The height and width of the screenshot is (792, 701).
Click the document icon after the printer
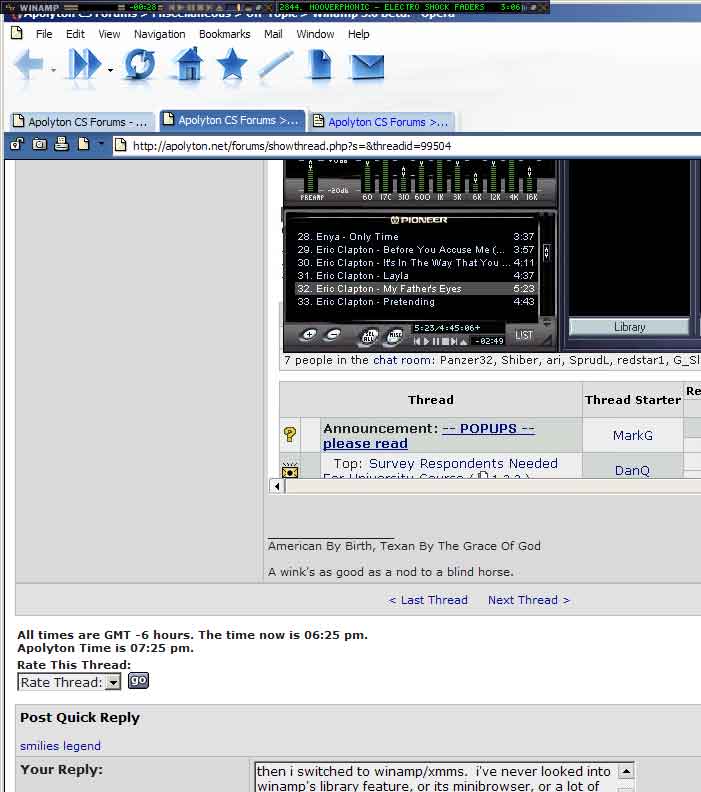tap(83, 144)
